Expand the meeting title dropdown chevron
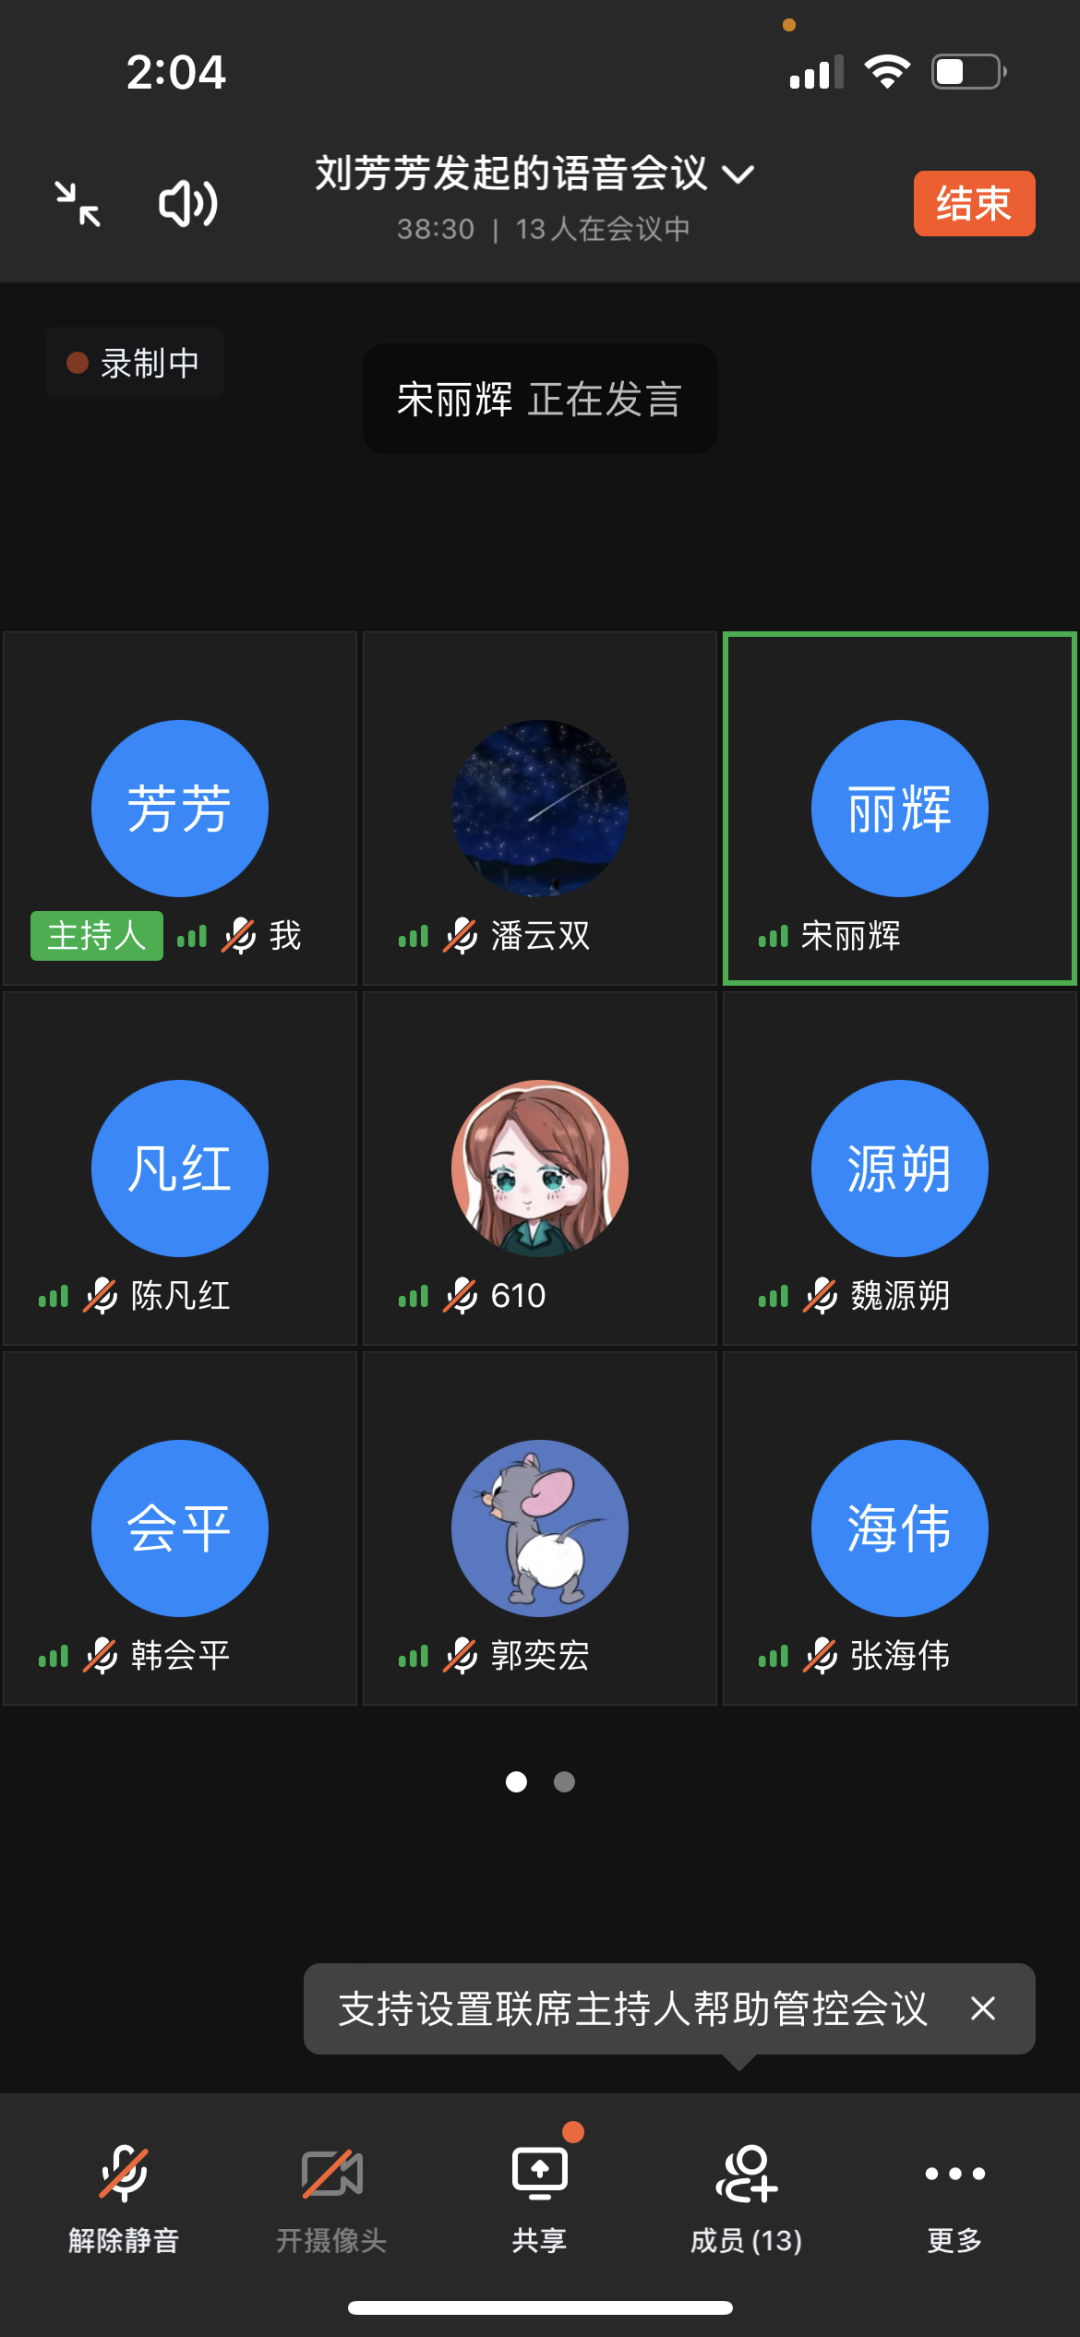 click(738, 175)
